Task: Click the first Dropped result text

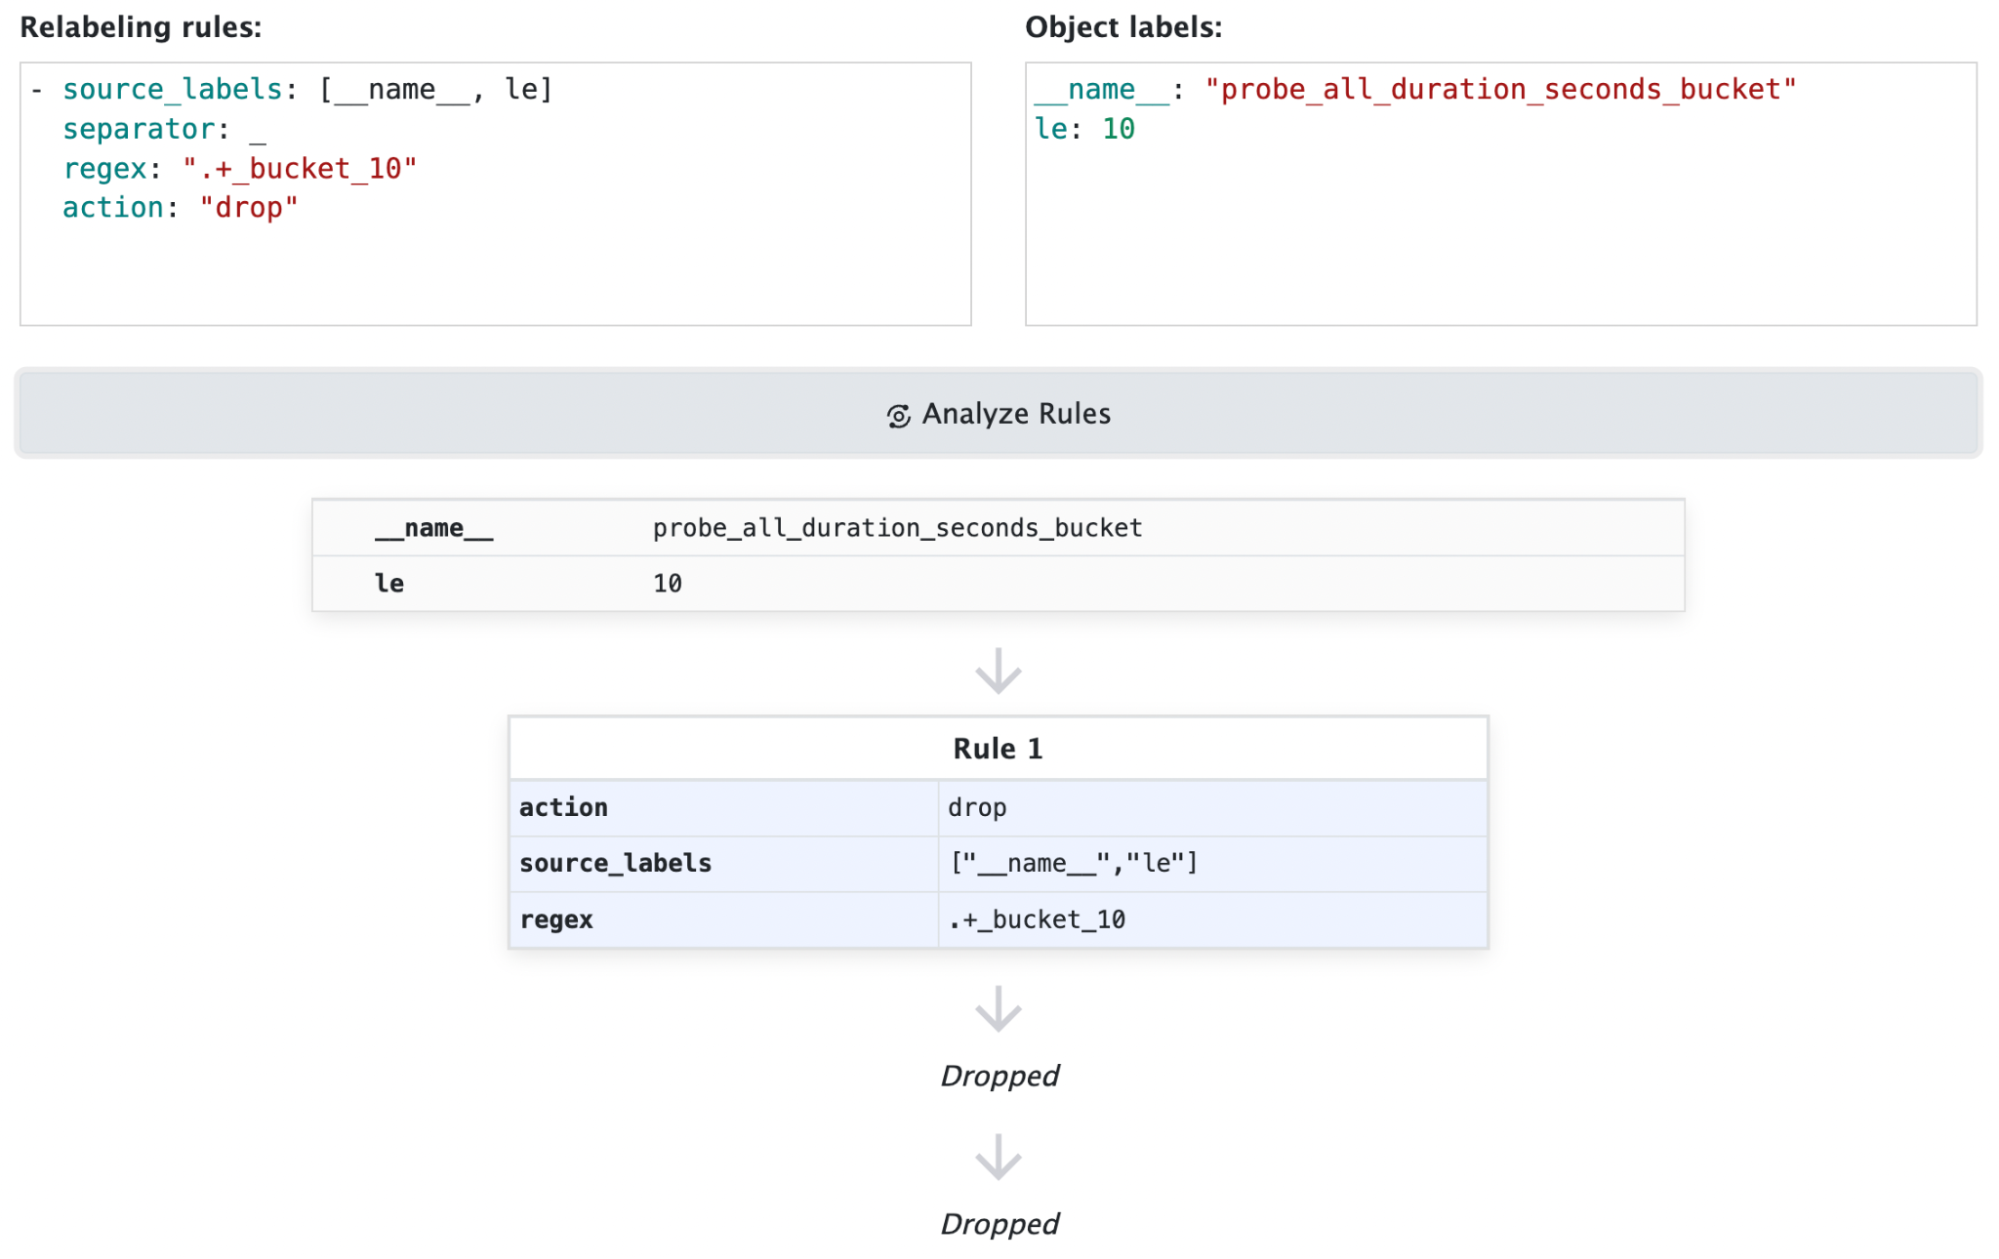Action: 999,1076
